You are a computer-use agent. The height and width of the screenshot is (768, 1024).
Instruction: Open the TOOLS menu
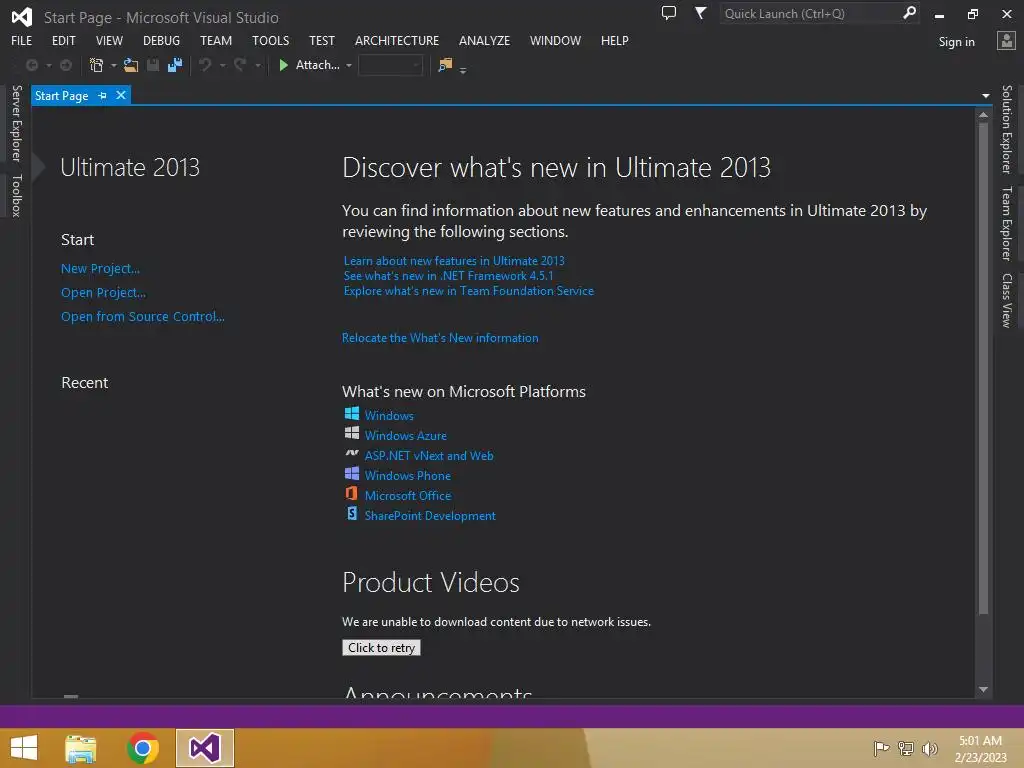coord(270,40)
